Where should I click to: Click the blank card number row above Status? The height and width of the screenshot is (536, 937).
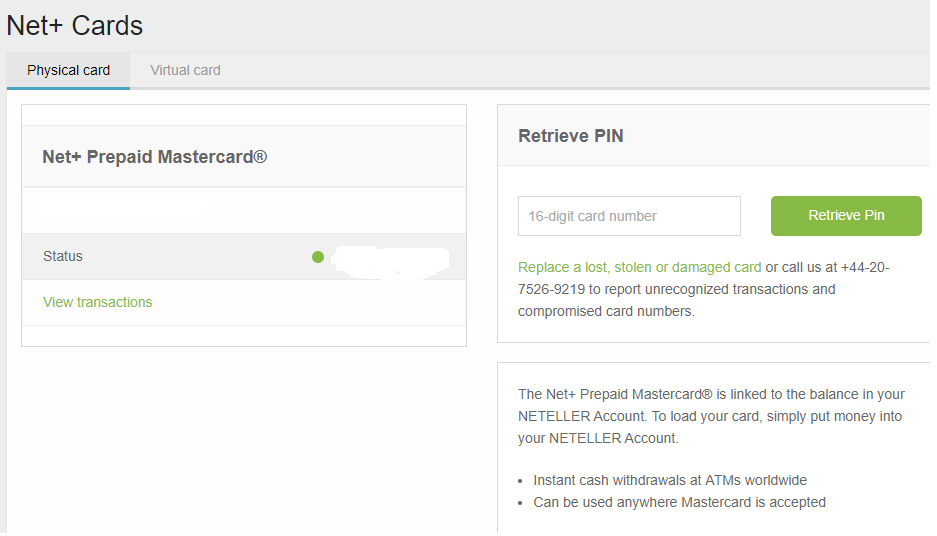244,210
